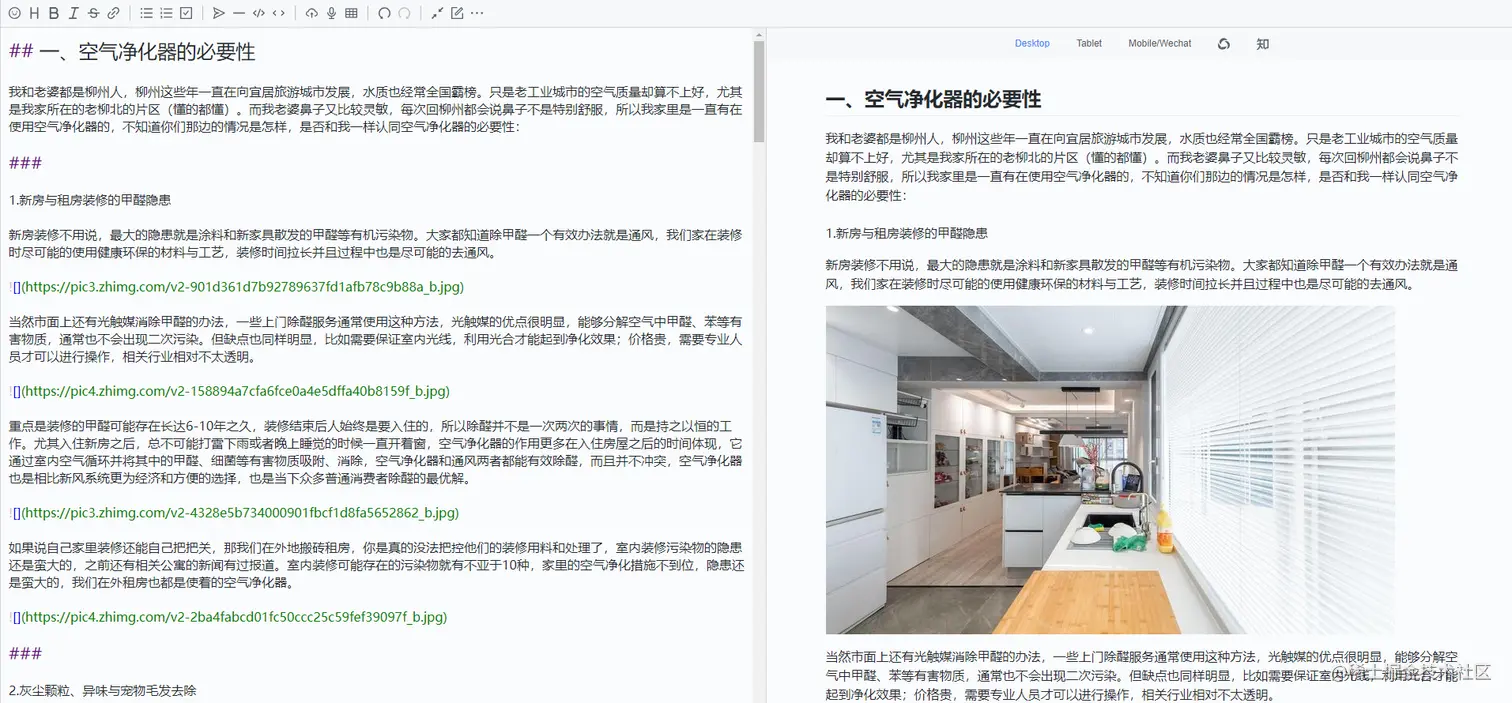1512x703 pixels.
Task: Insert an ordered number list
Action: pos(166,13)
